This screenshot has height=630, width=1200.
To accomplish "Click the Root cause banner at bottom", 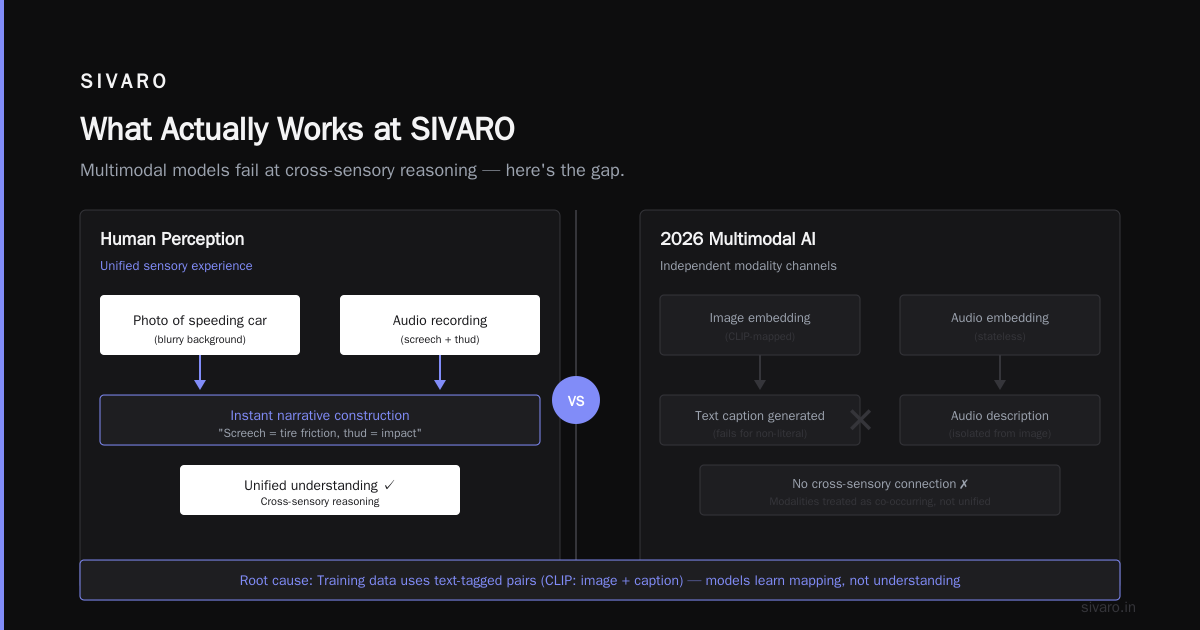I will click(600, 580).
